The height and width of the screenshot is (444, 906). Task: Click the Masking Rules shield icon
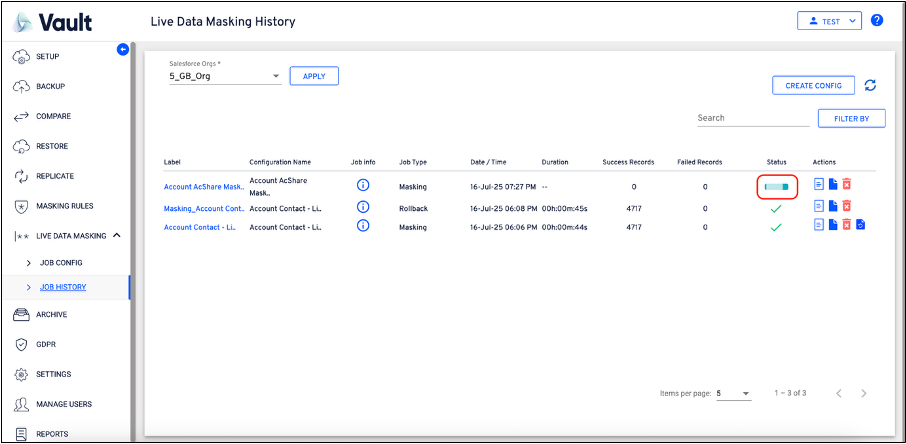pyautogui.click(x=21, y=206)
